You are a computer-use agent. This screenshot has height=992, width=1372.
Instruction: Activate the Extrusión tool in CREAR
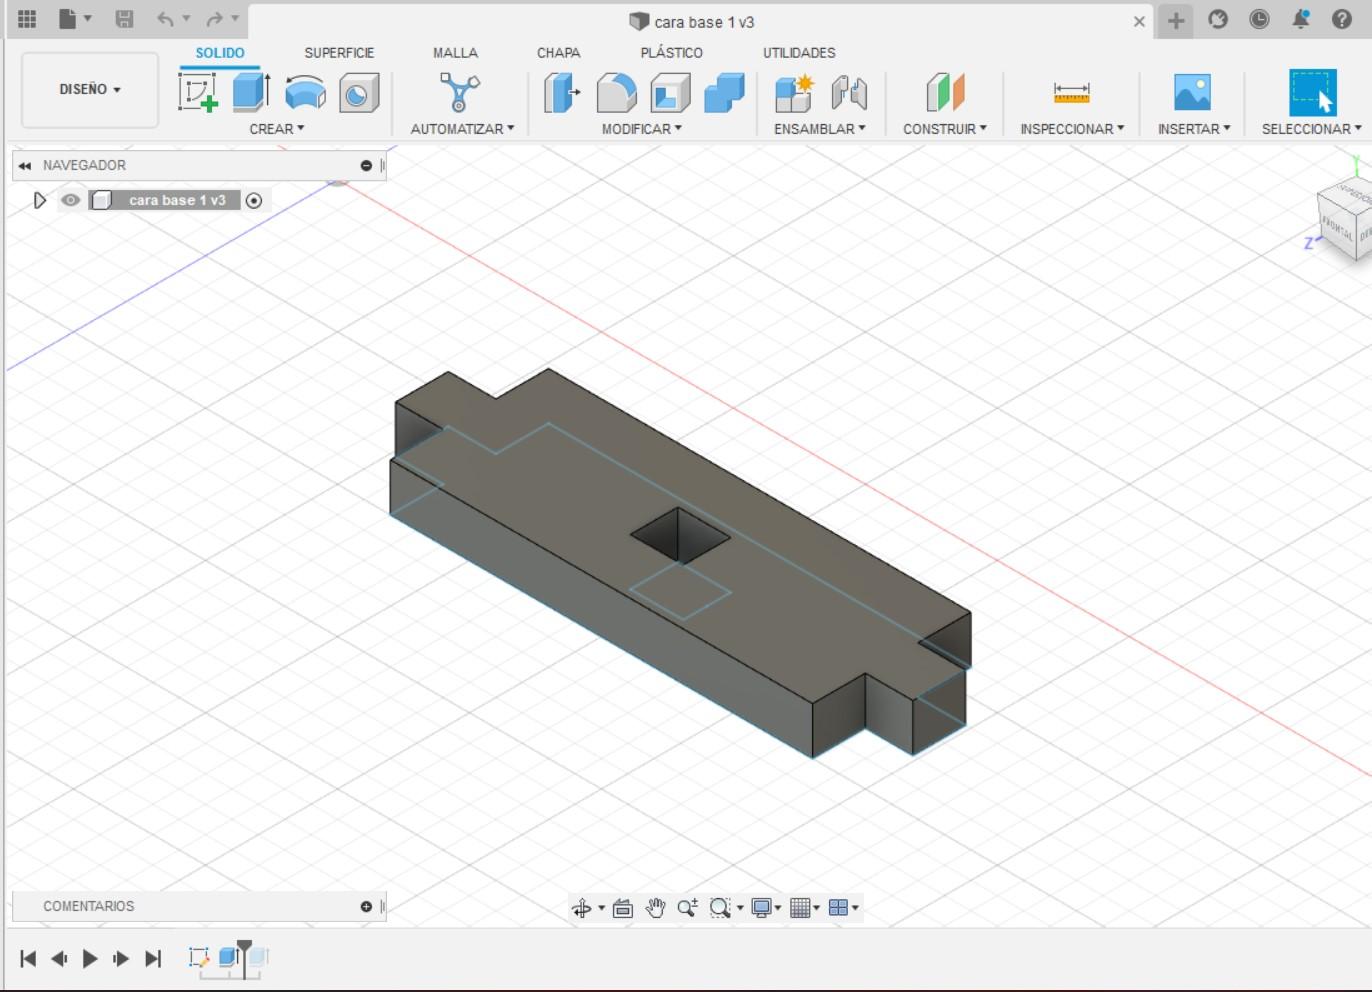248,92
